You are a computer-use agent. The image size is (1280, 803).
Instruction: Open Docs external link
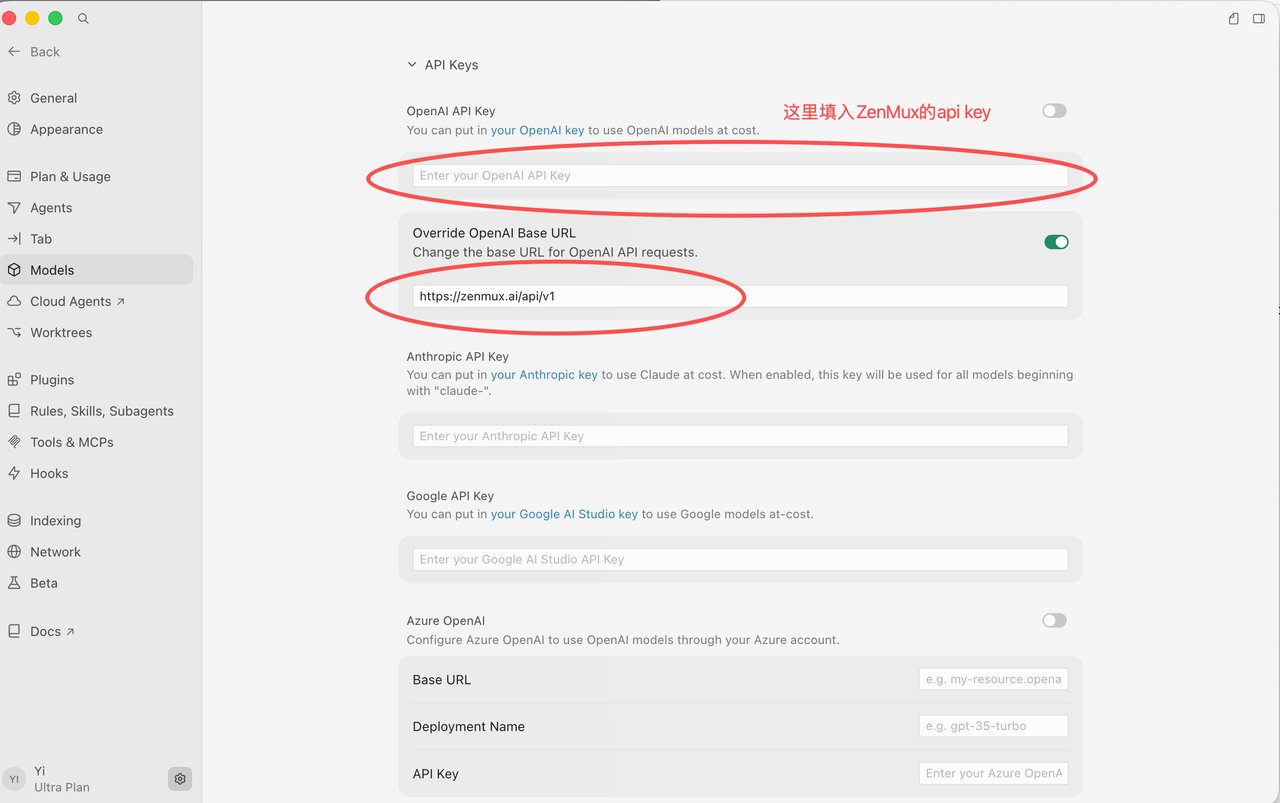pos(53,631)
